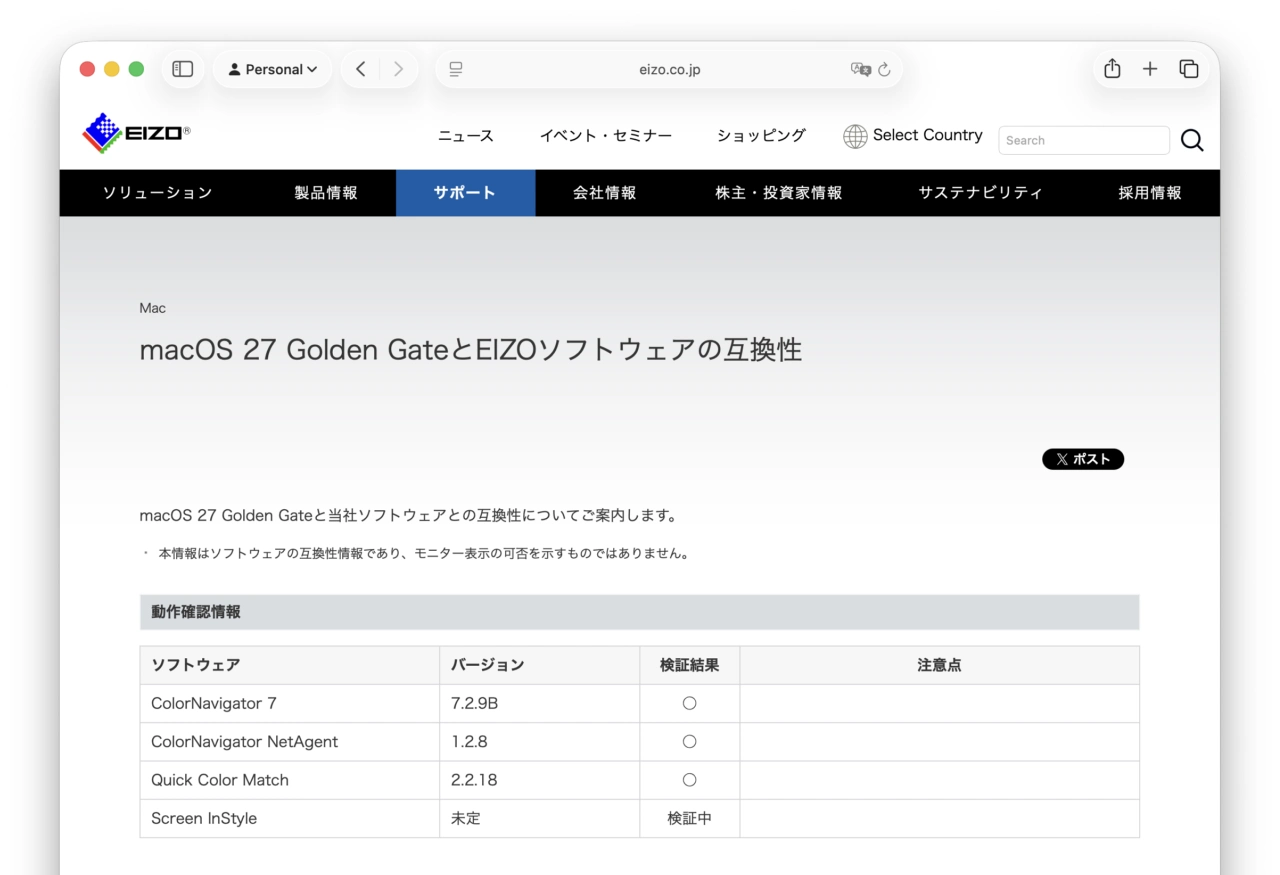Click the circle result for ColorNavigator 7
The height and width of the screenshot is (875, 1280).
[x=689, y=703]
